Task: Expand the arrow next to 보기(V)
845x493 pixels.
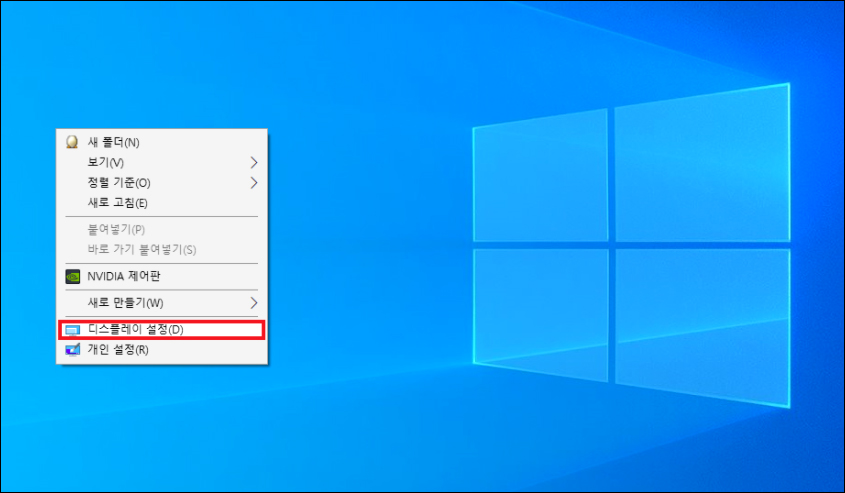Action: [x=254, y=162]
